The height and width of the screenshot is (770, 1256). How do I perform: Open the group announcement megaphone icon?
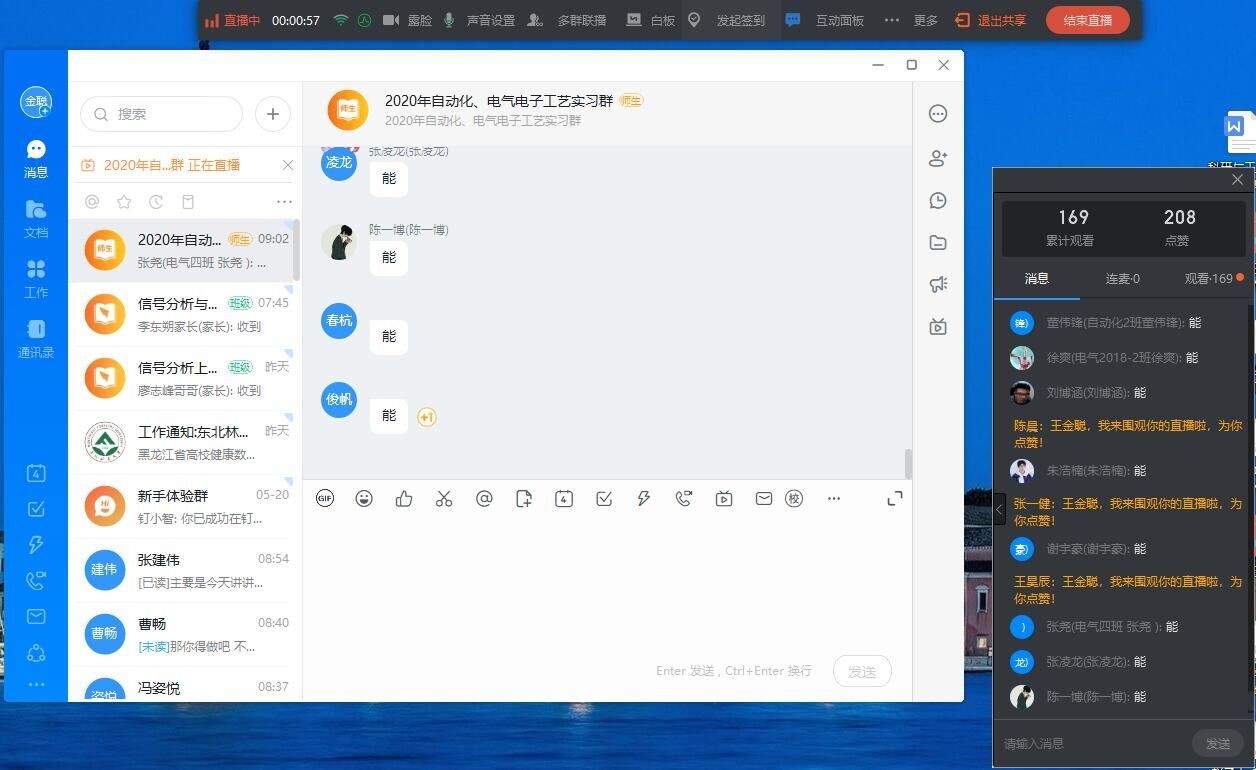click(x=938, y=284)
